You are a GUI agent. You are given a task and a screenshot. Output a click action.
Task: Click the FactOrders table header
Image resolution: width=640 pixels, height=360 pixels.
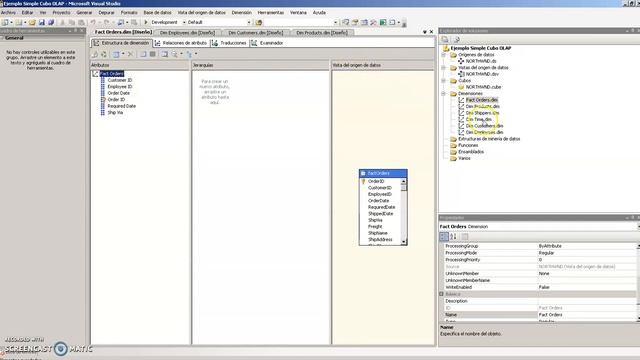click(383, 173)
